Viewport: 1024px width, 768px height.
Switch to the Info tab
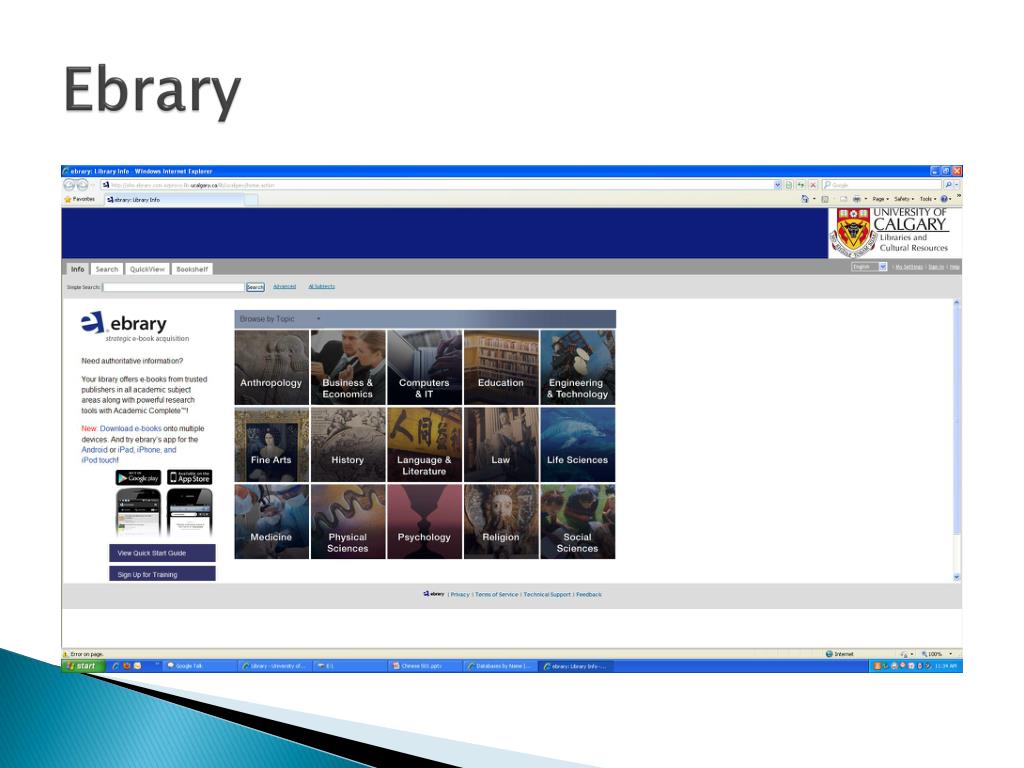[77, 269]
